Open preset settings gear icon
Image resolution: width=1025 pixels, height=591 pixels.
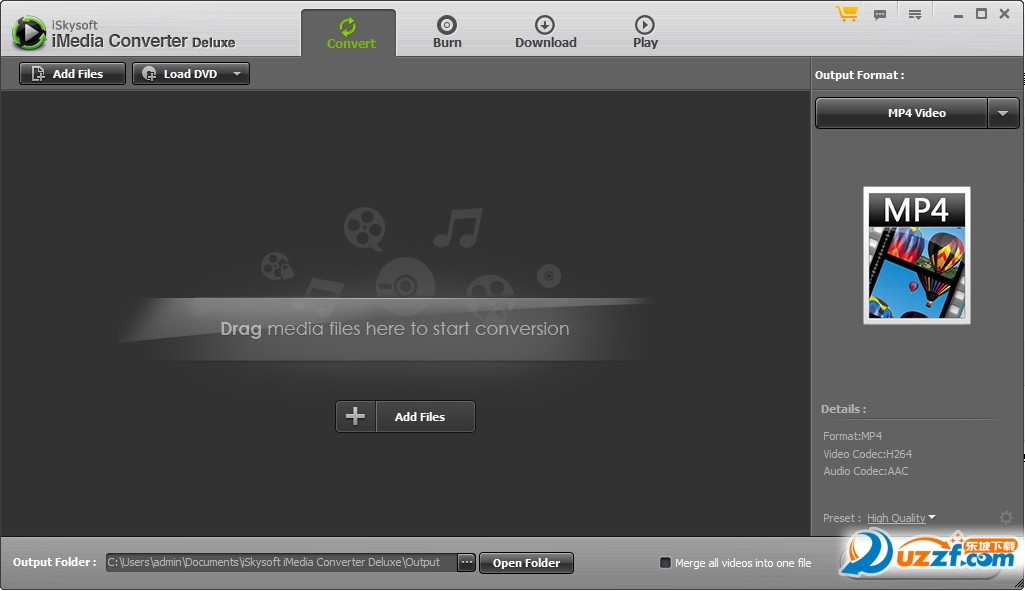(x=1005, y=518)
